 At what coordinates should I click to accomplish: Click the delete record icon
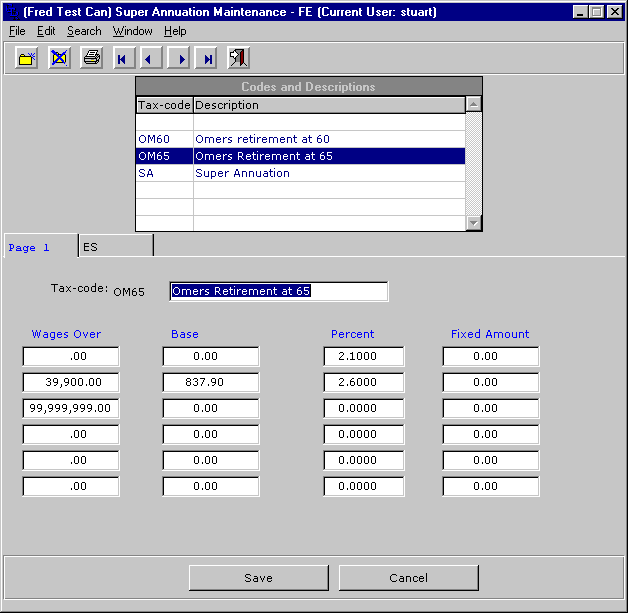click(x=59, y=59)
